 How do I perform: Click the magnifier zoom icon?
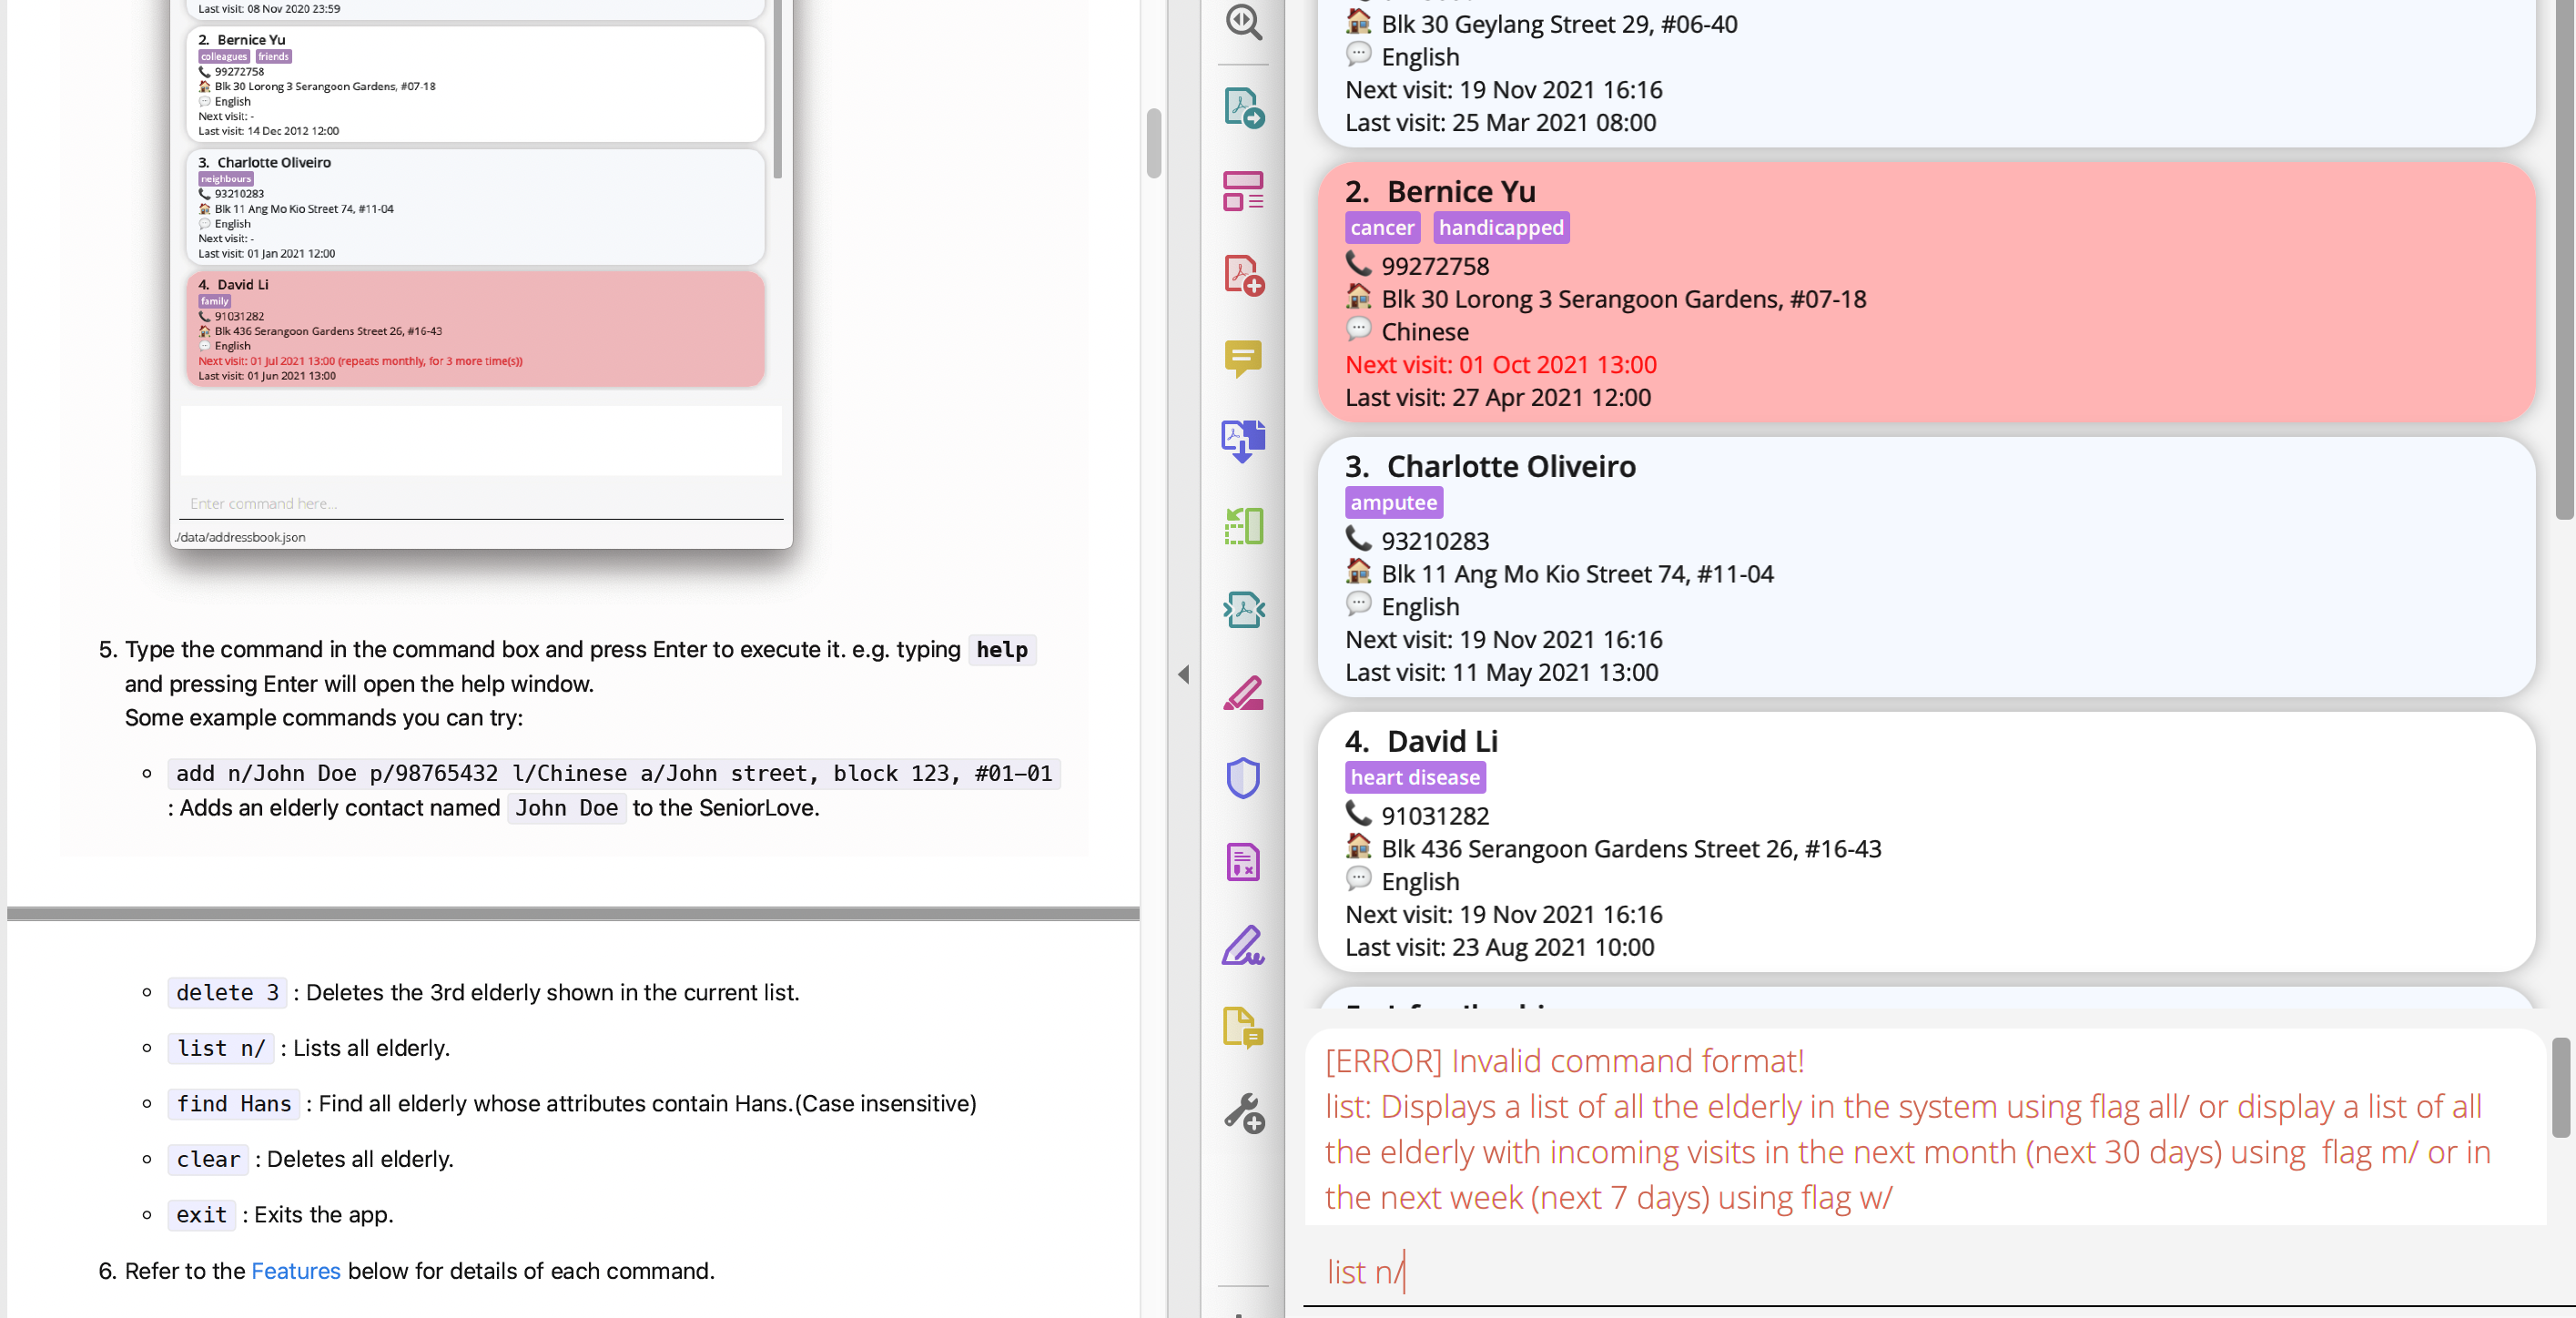coord(1243,22)
